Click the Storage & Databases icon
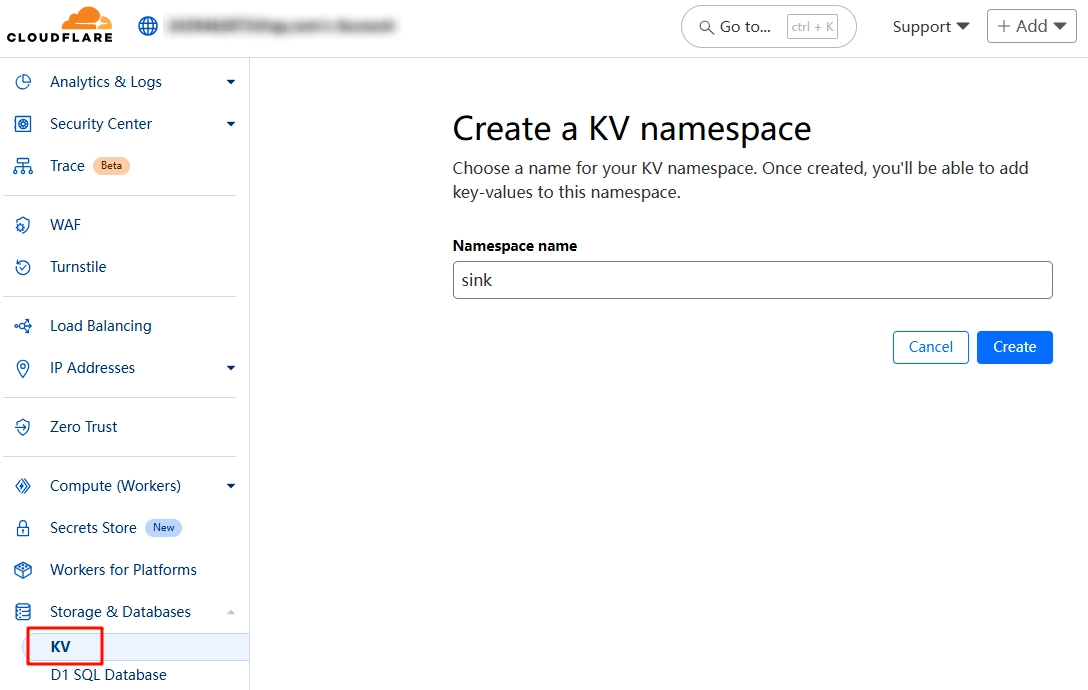The image size is (1088, 690). (x=23, y=612)
